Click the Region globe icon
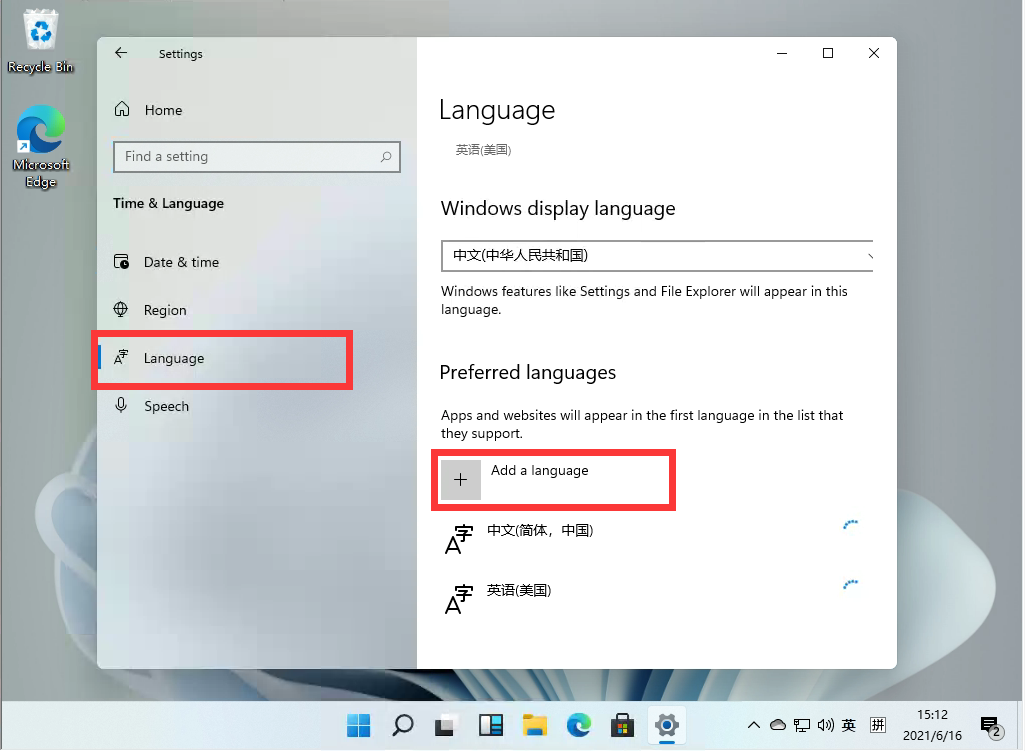1025x751 pixels. (123, 309)
